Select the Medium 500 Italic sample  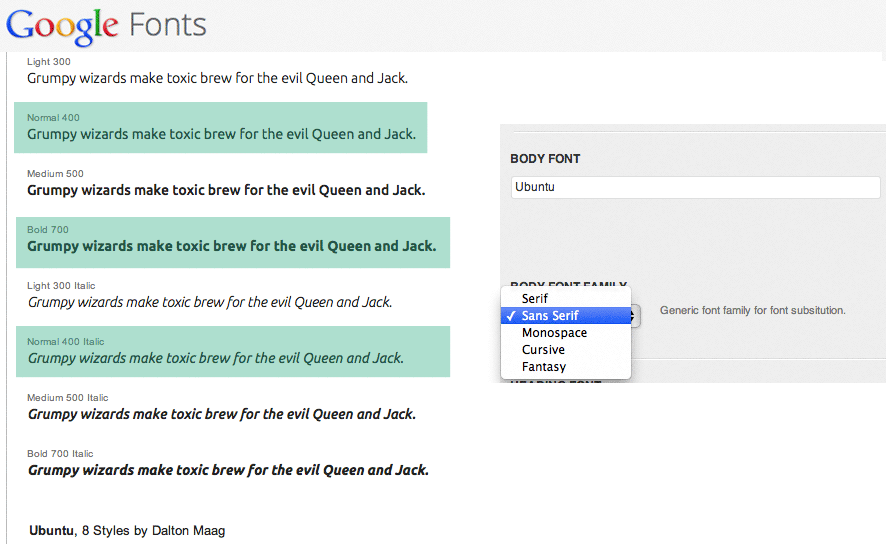pos(222,407)
